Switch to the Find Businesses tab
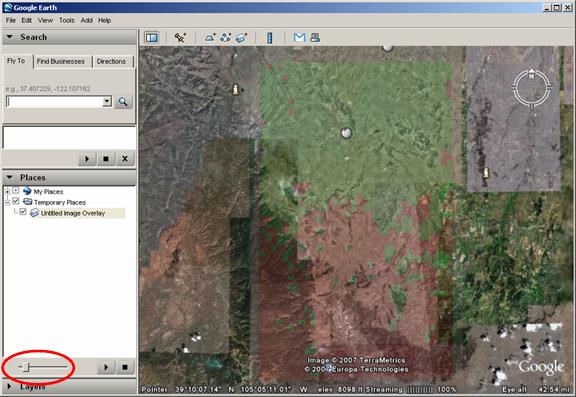This screenshot has height=397, width=576. click(x=61, y=61)
